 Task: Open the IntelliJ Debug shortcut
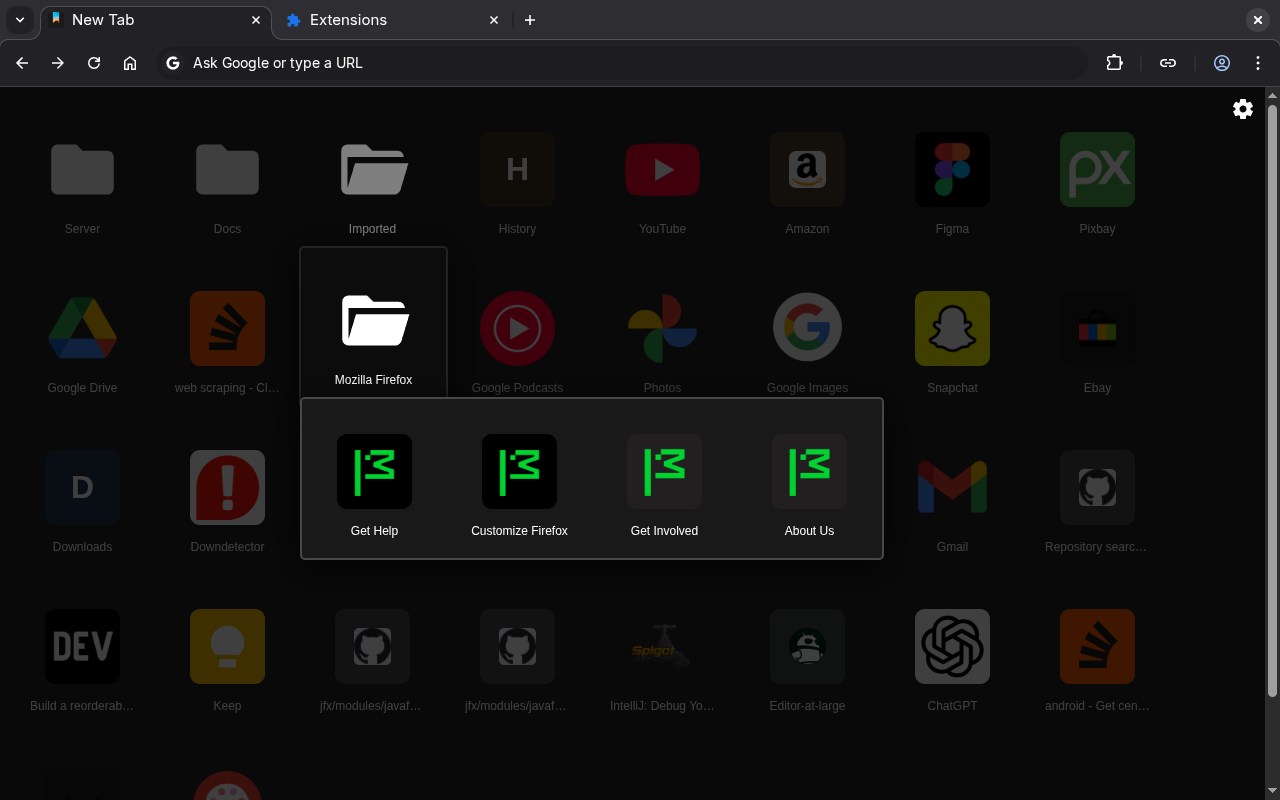(x=662, y=660)
